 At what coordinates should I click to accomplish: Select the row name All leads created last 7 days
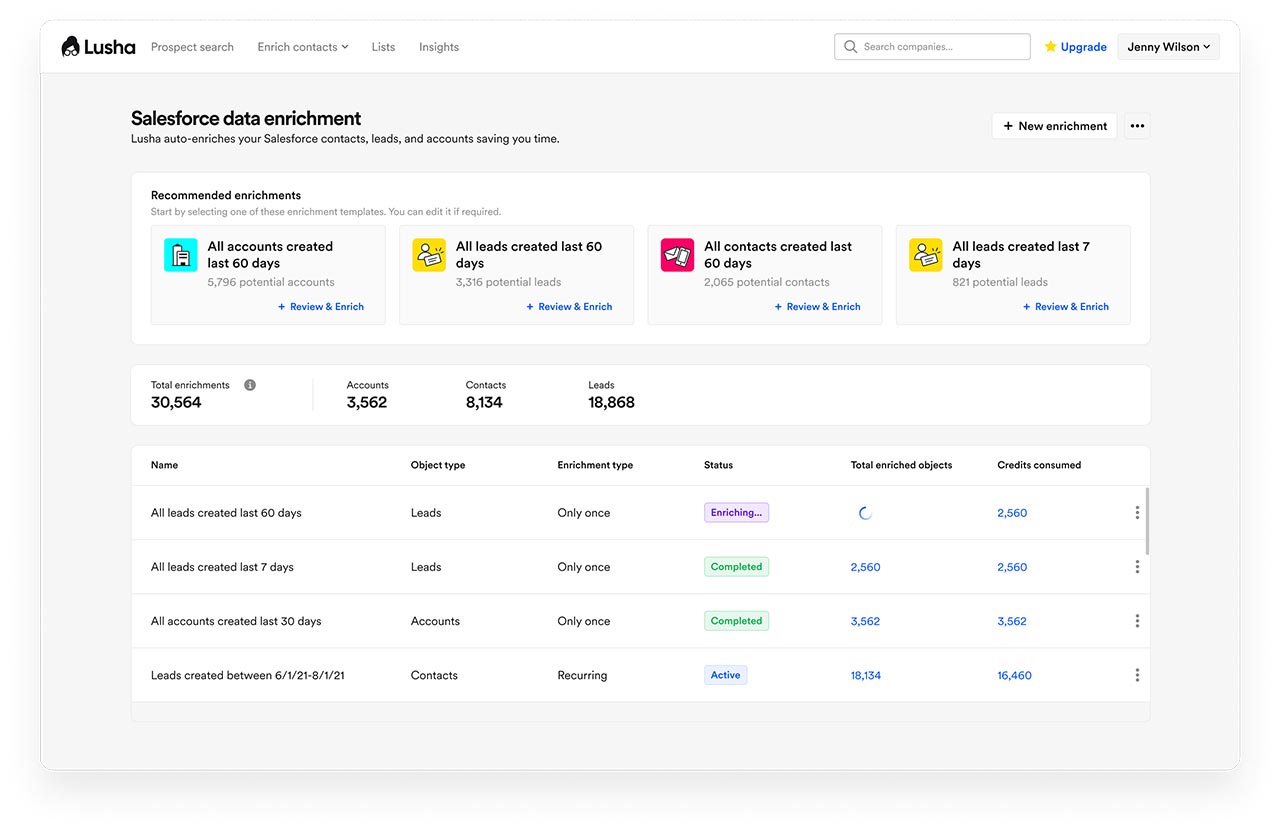pyautogui.click(x=222, y=567)
